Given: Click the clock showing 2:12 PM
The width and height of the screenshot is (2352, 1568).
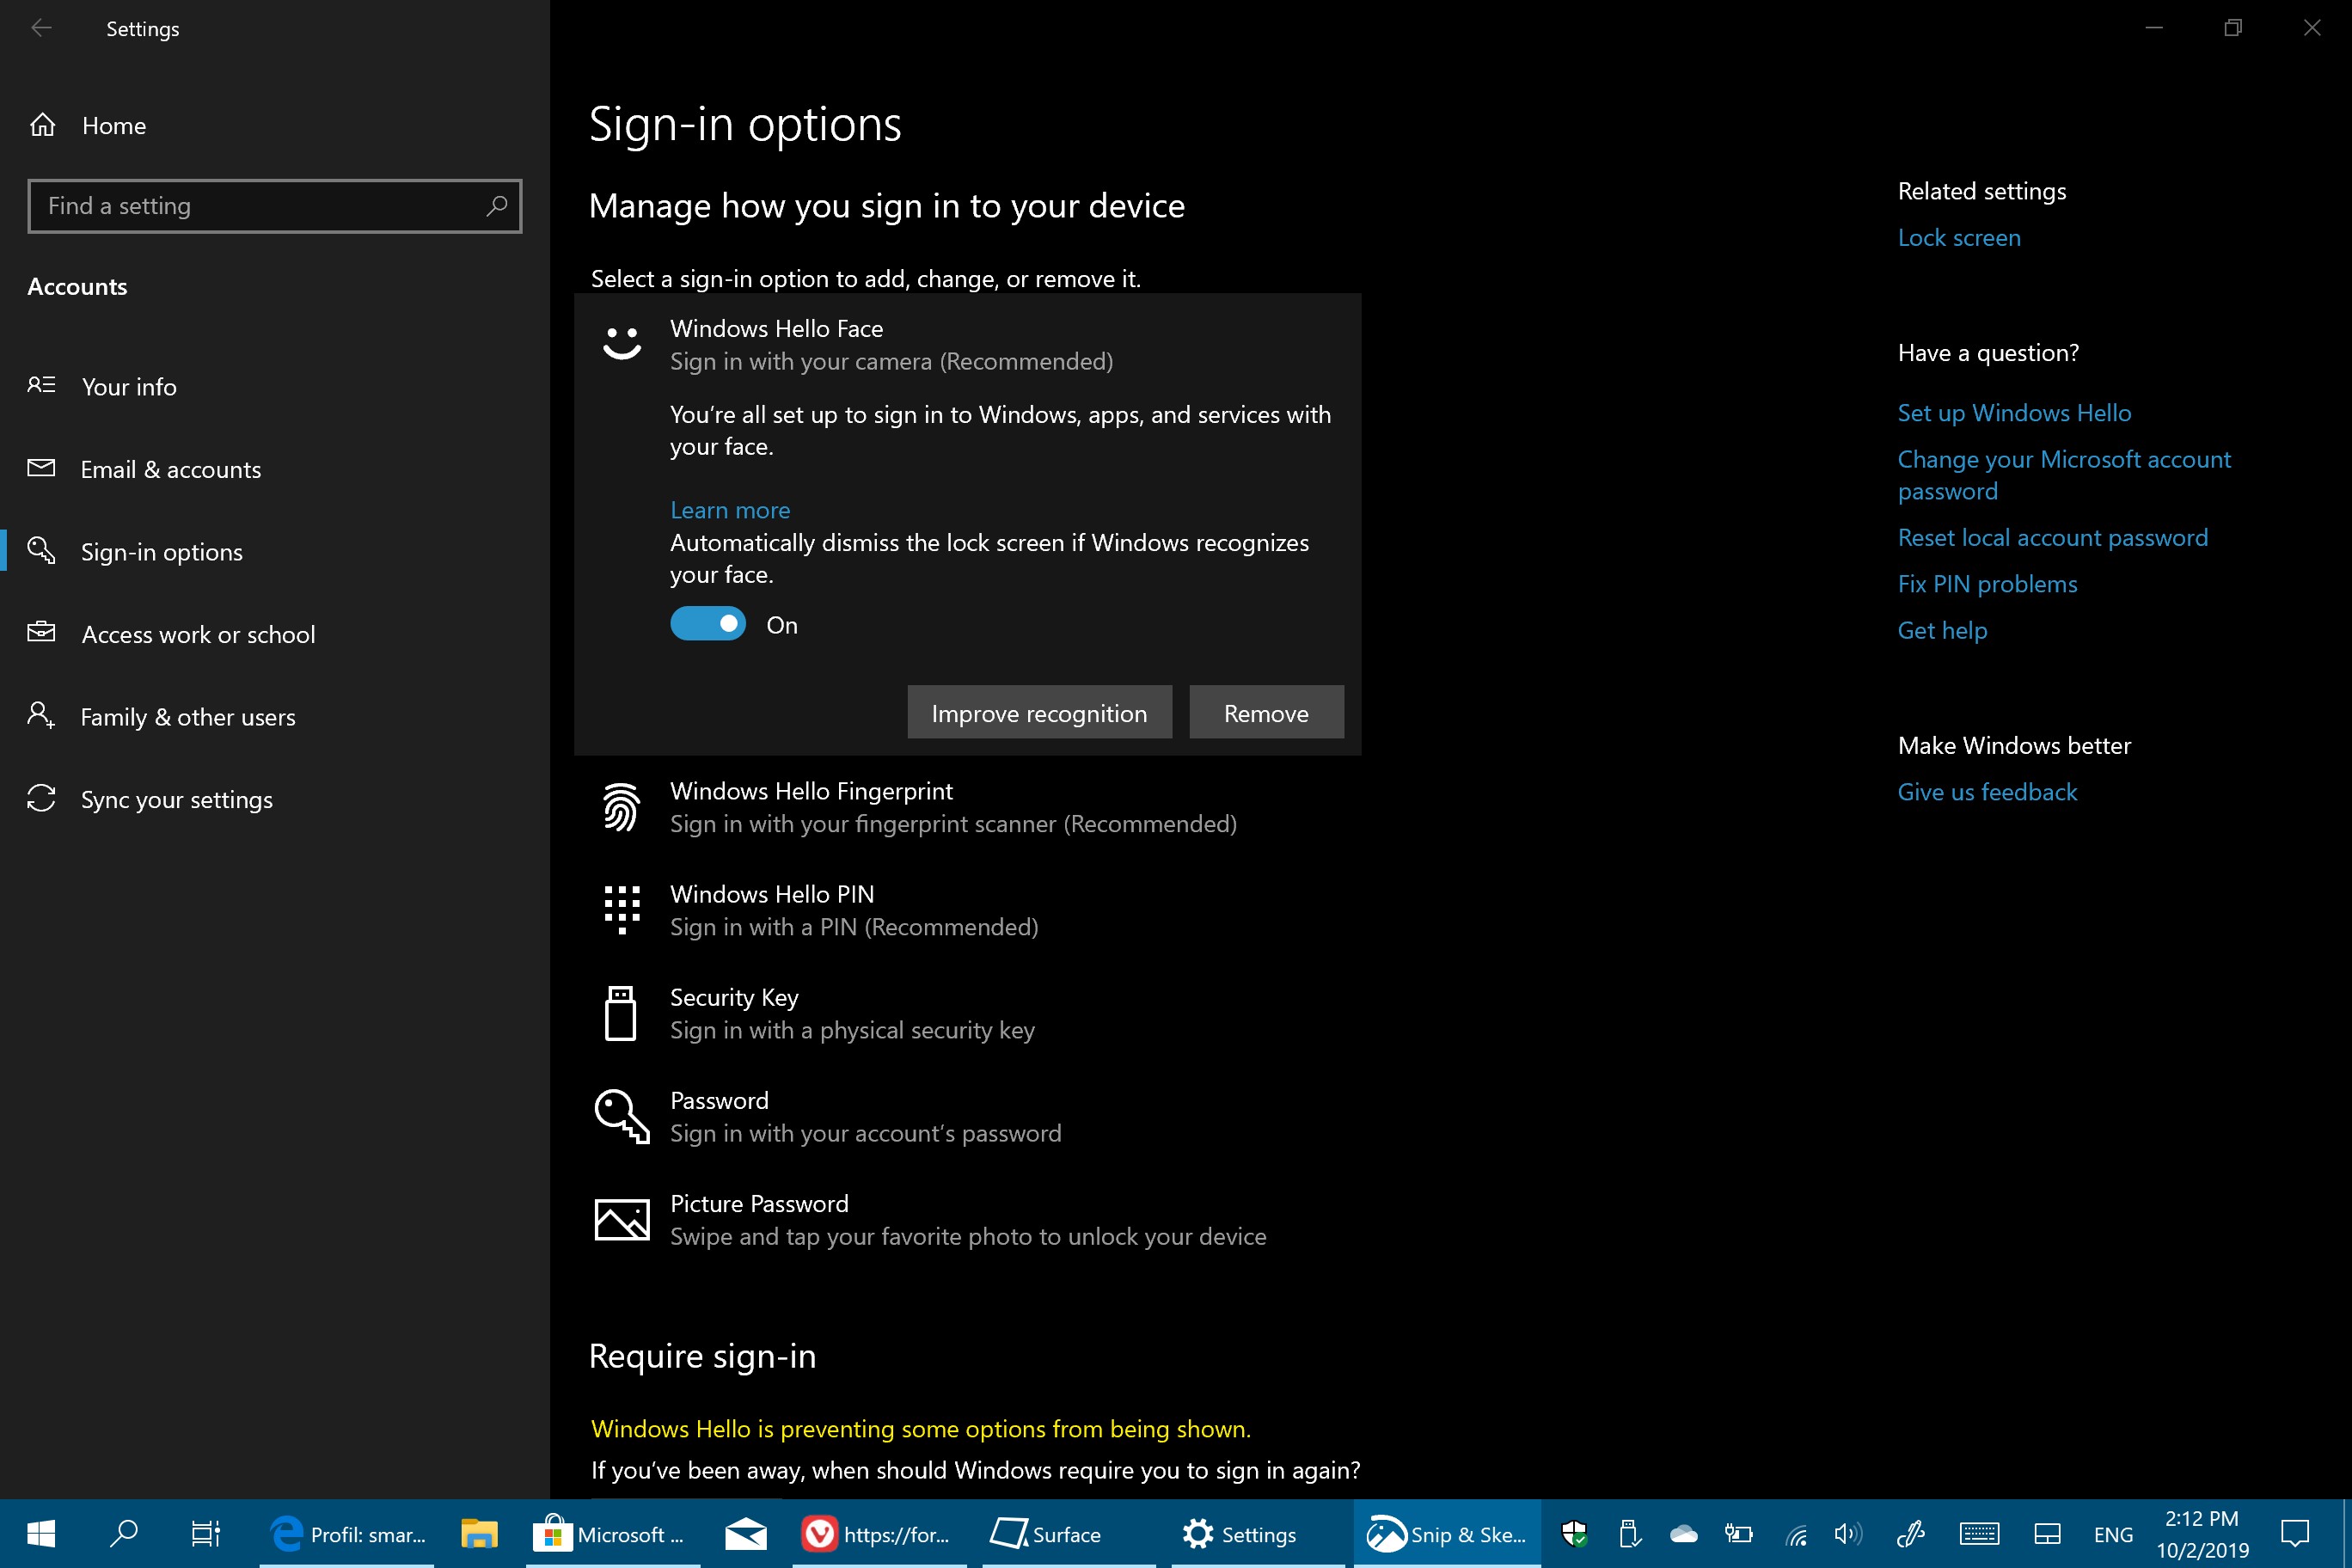Looking at the screenshot, I should pyautogui.click(x=2202, y=1534).
